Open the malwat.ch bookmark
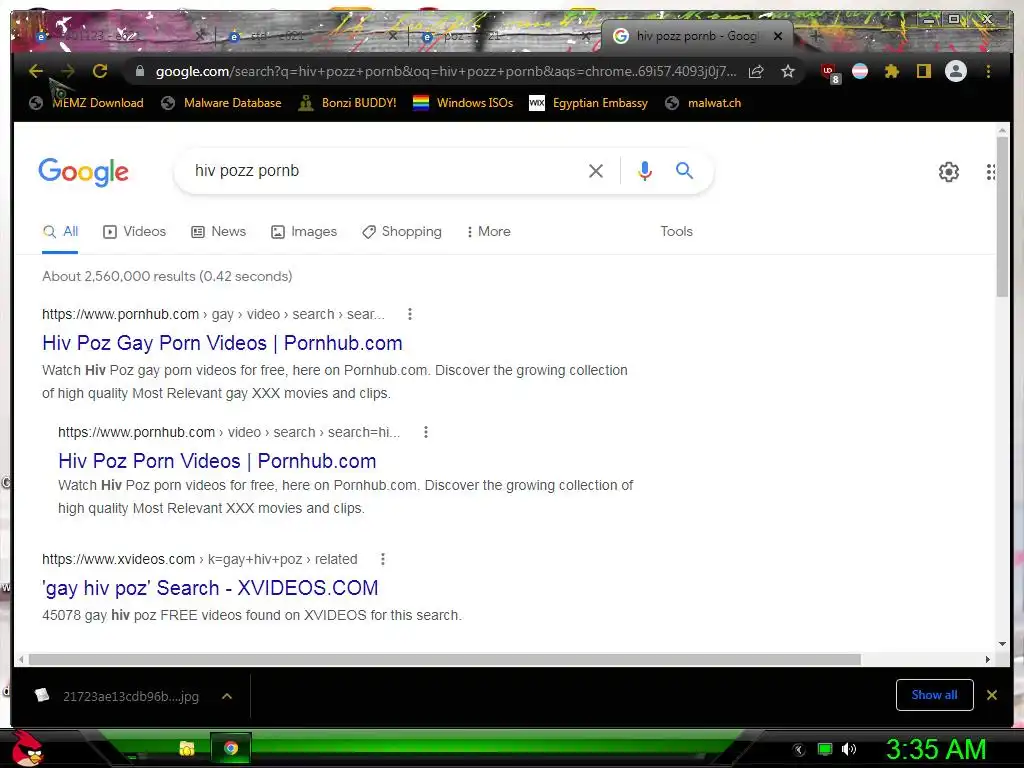Image resolution: width=1024 pixels, height=768 pixels. [703, 103]
